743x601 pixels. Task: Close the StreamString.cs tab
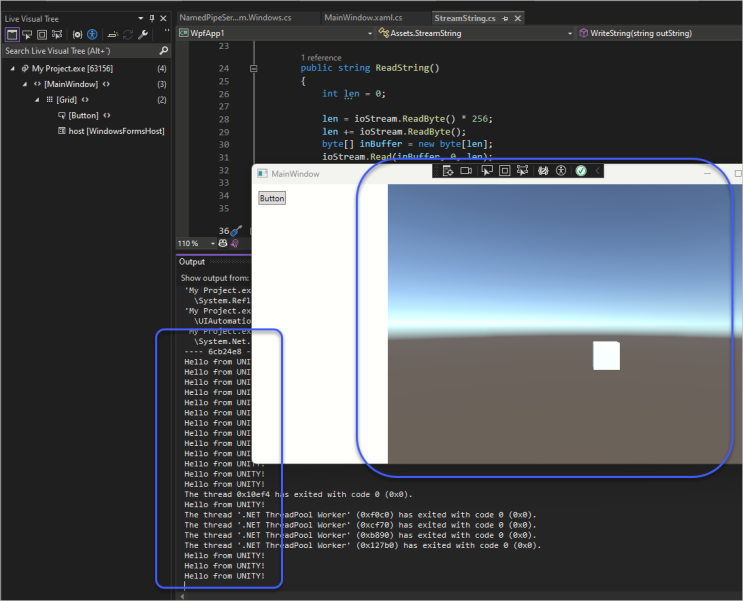pos(518,18)
